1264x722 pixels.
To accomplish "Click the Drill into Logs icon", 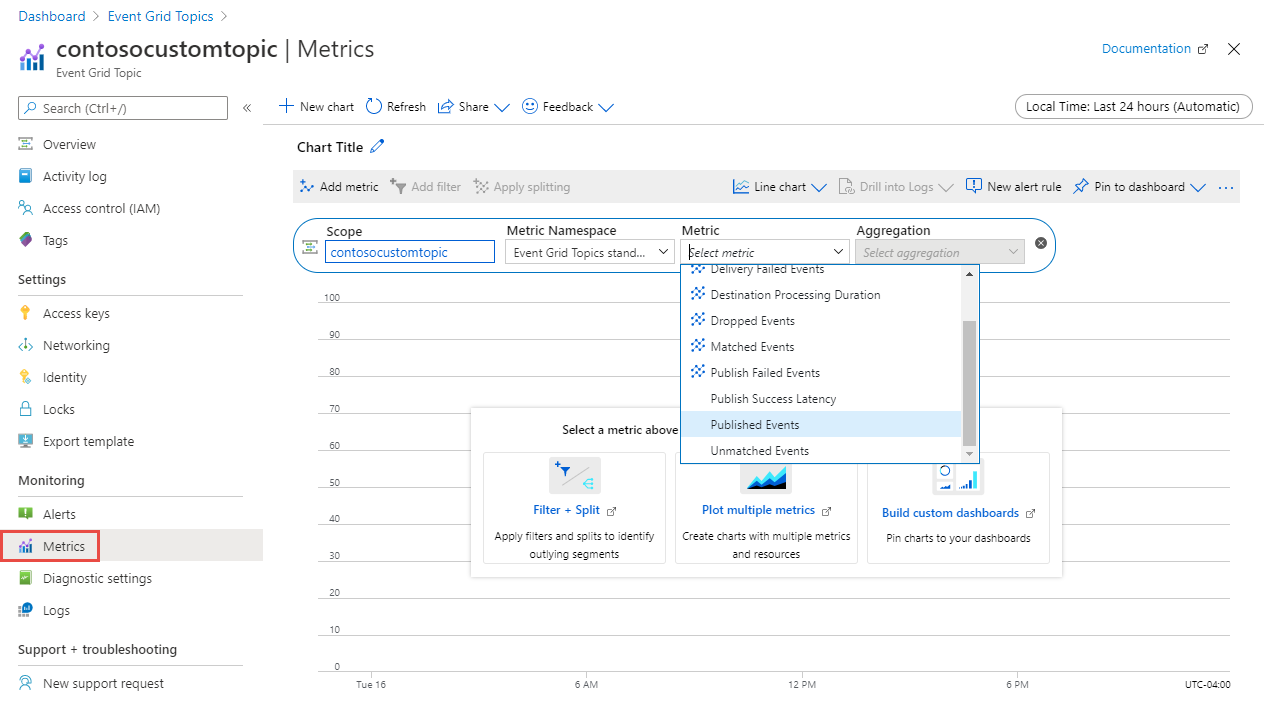I will click(845, 186).
